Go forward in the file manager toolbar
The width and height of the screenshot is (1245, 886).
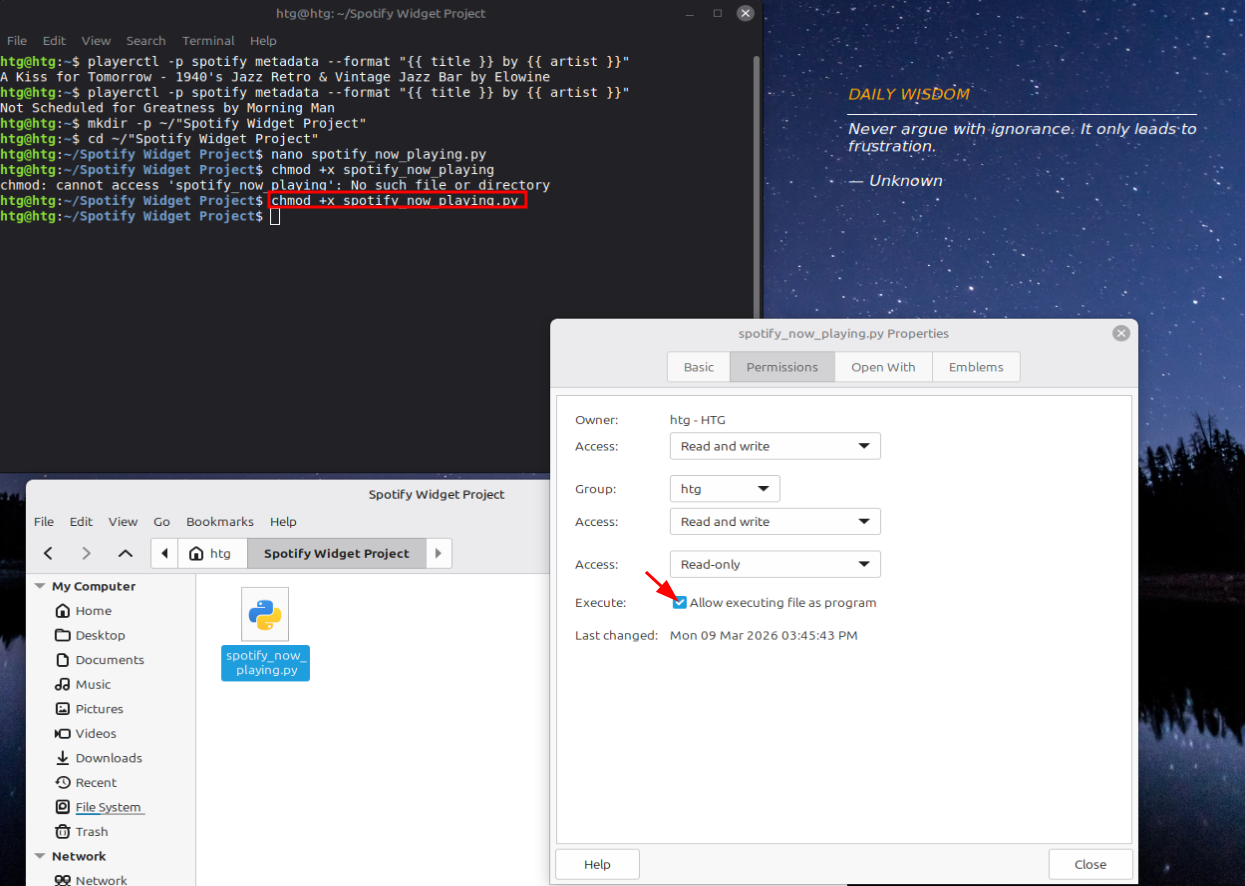click(x=86, y=553)
